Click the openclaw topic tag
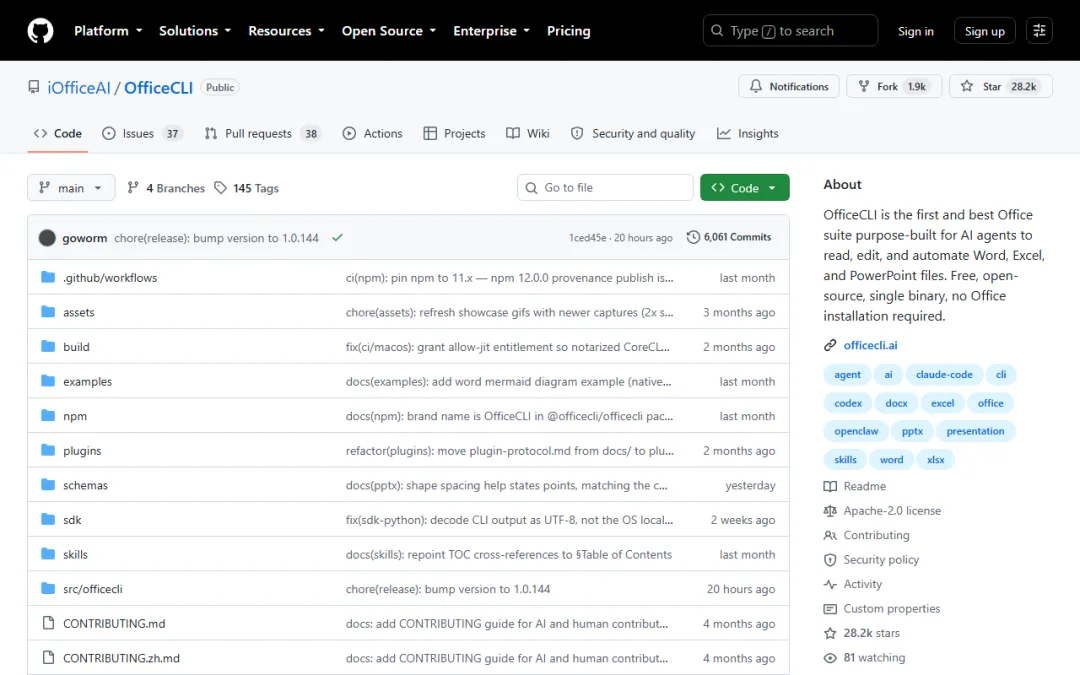This screenshot has height=675, width=1080. (856, 431)
